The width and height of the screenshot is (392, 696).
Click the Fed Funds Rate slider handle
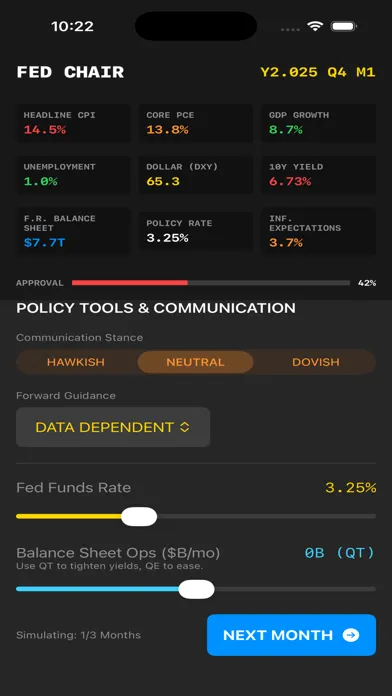(x=139, y=517)
